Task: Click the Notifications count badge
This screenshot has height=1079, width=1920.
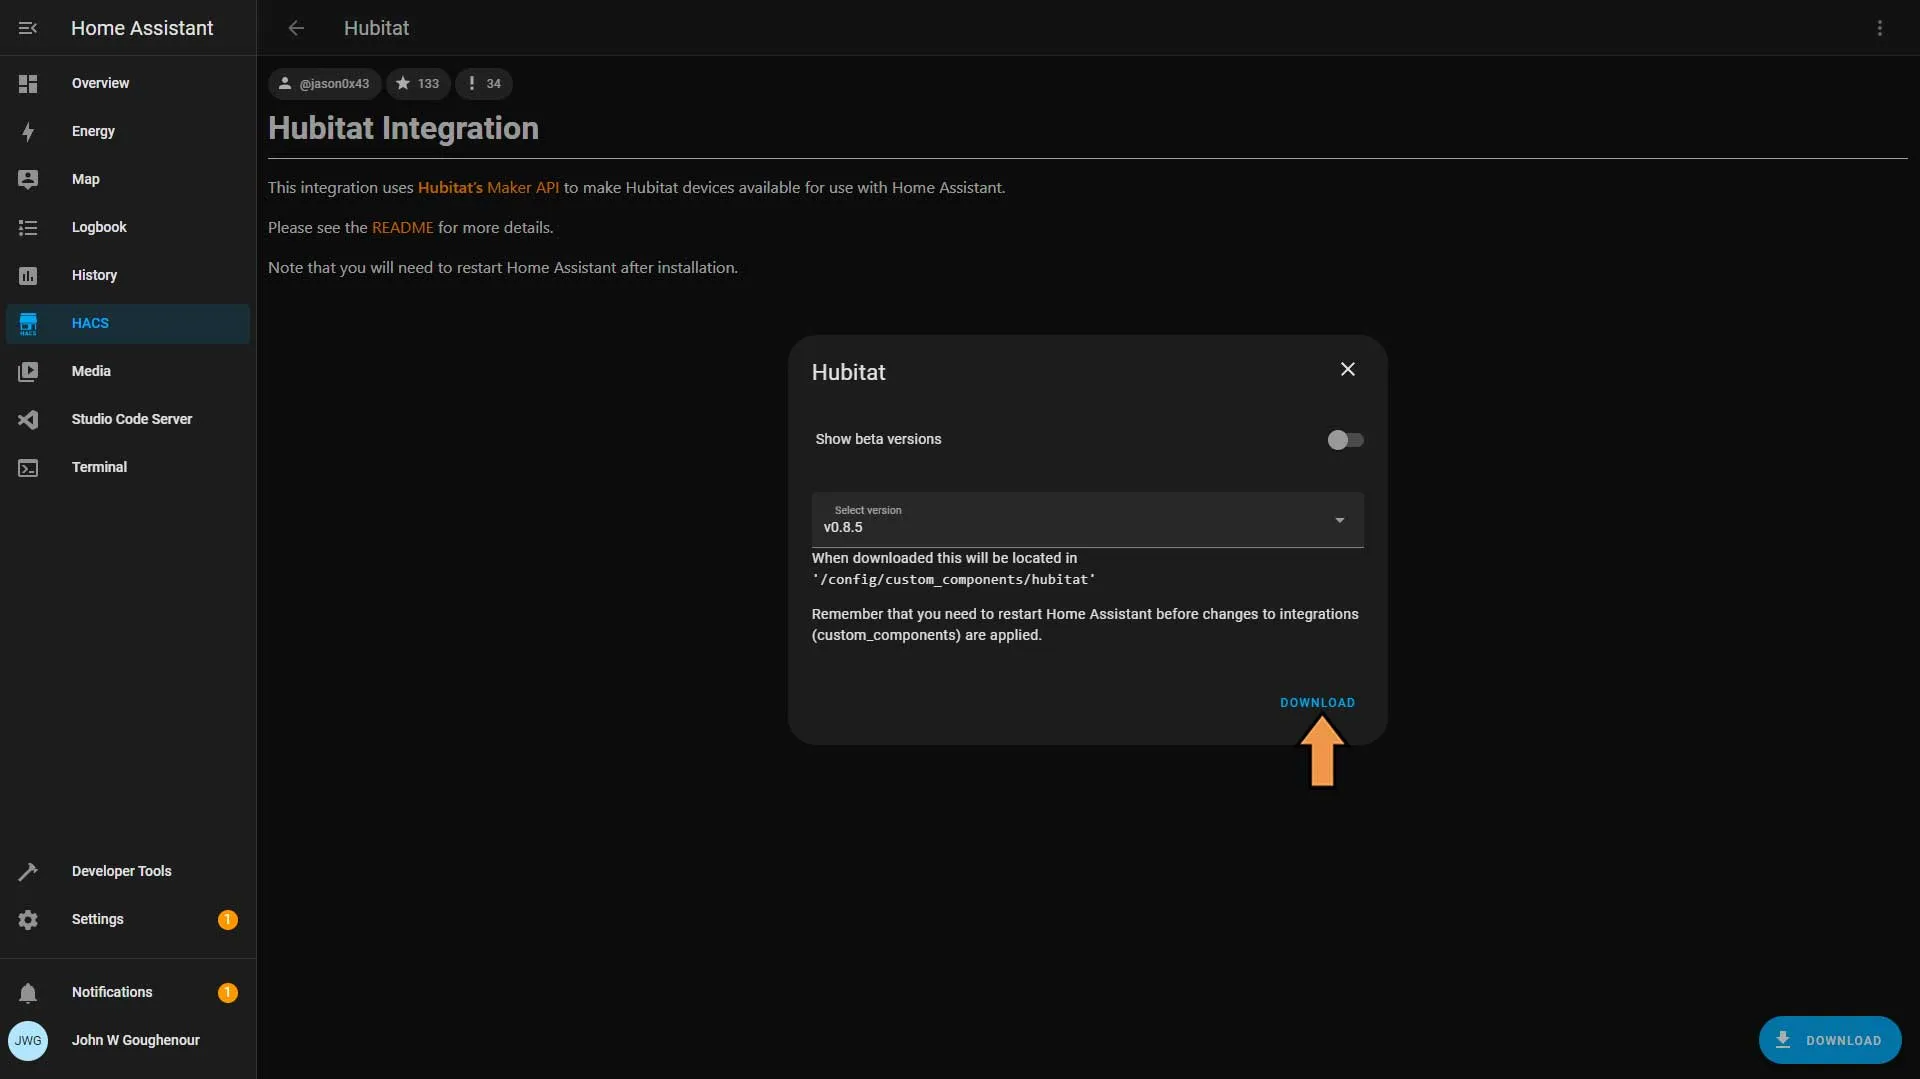Action: (228, 993)
